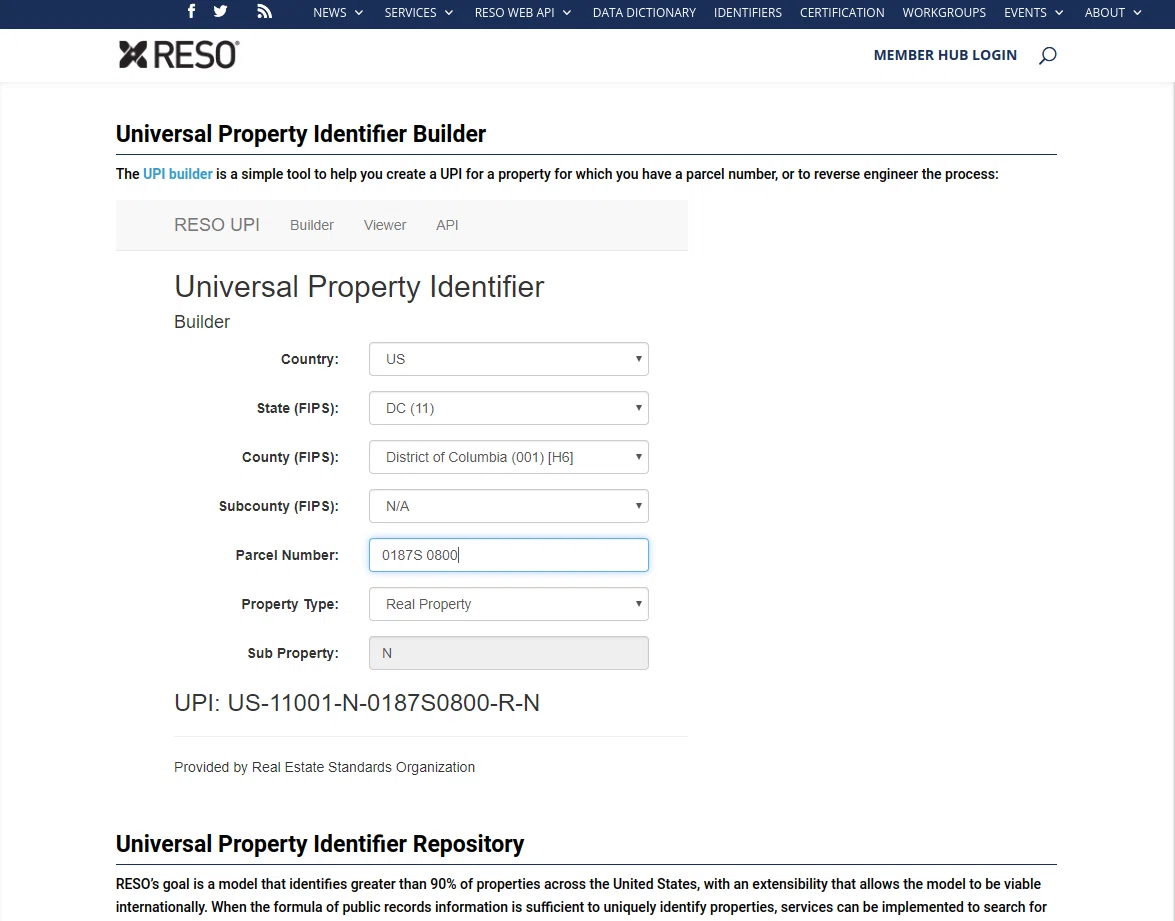The height and width of the screenshot is (921, 1175).
Task: Switch to the Viewer tab
Action: pyautogui.click(x=384, y=225)
